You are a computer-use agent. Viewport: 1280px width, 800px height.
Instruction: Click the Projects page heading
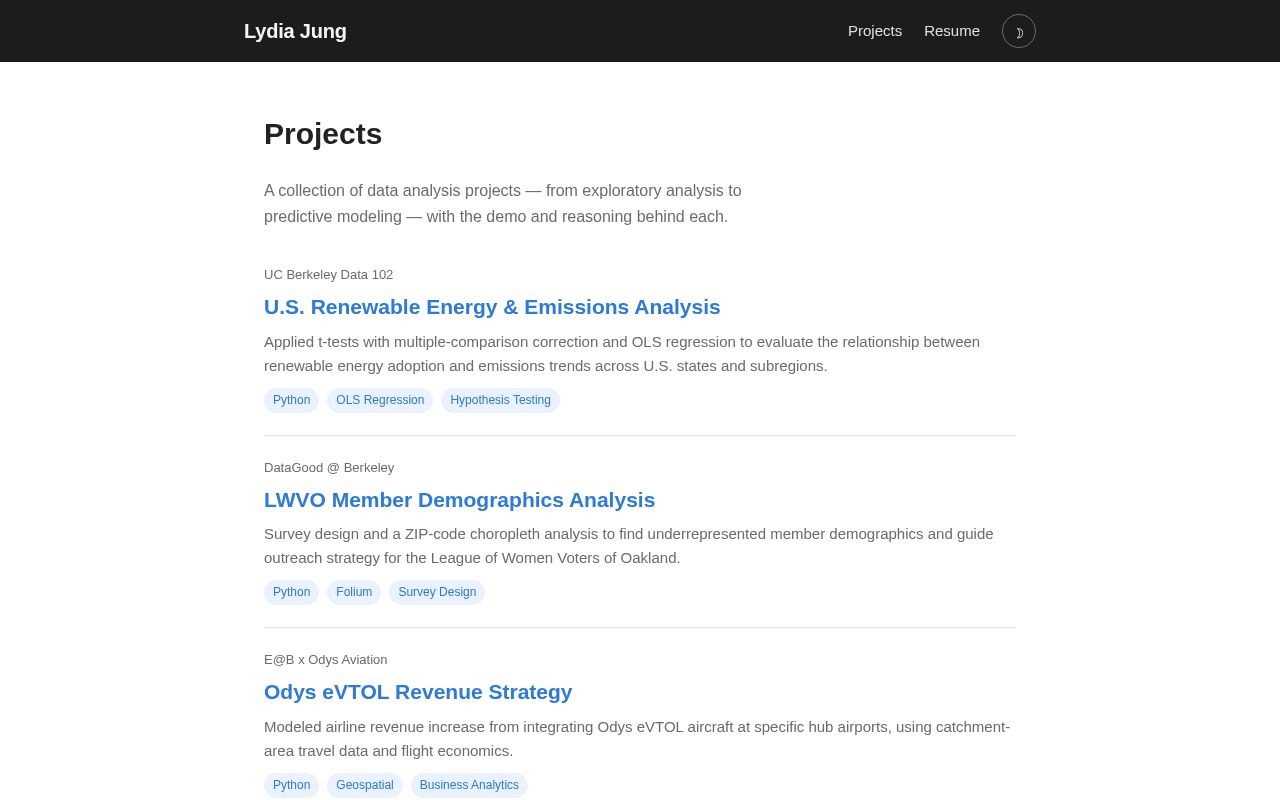(x=323, y=134)
